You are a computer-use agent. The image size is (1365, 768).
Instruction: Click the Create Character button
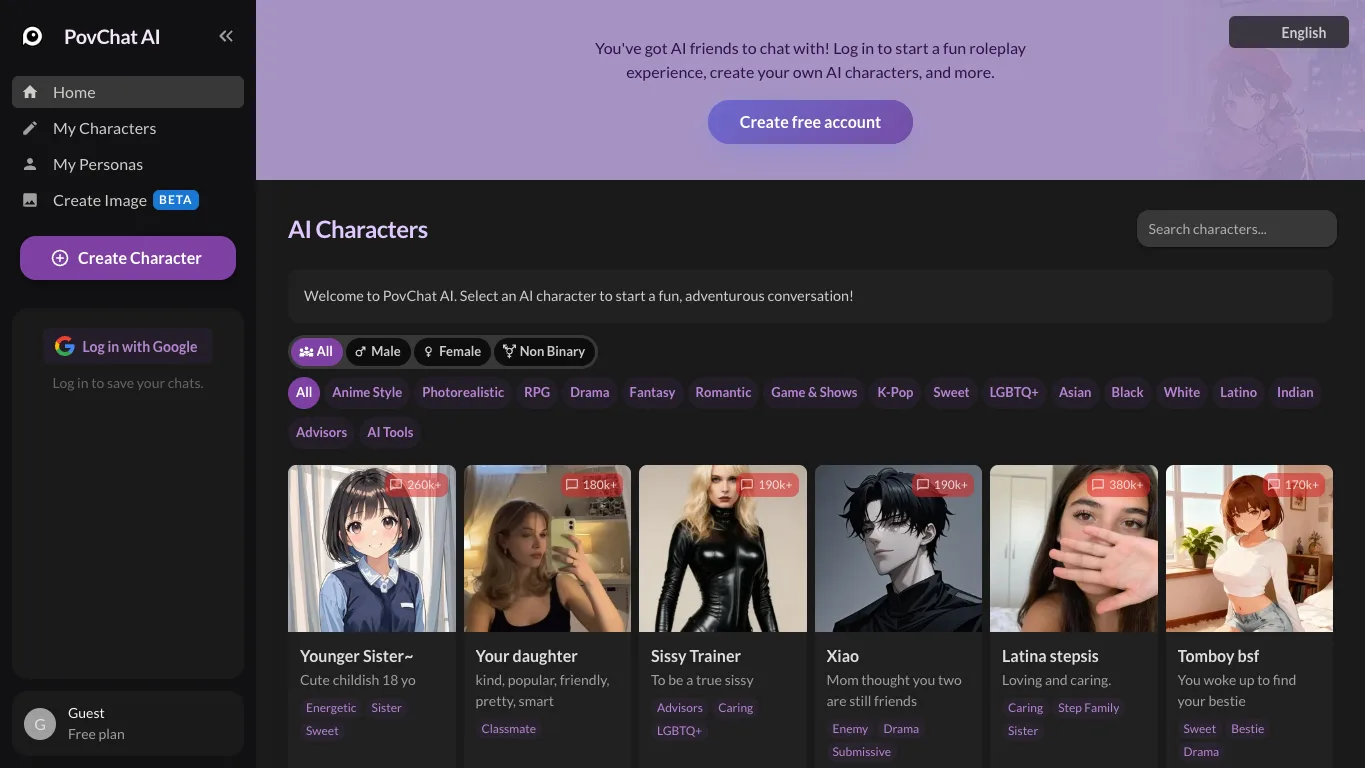(128, 258)
